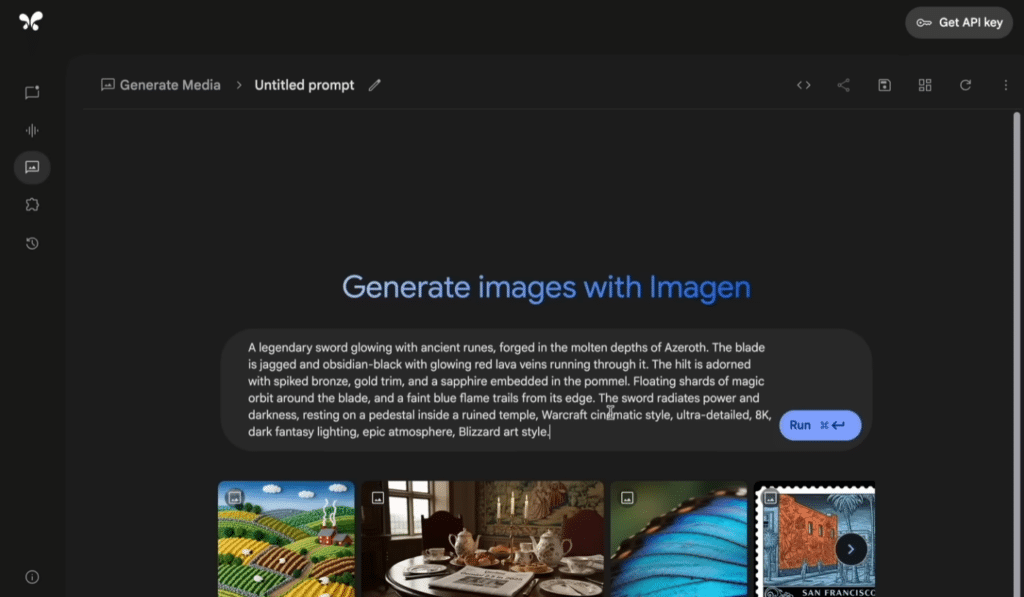Open the Build apps puzzle icon

coord(32,205)
